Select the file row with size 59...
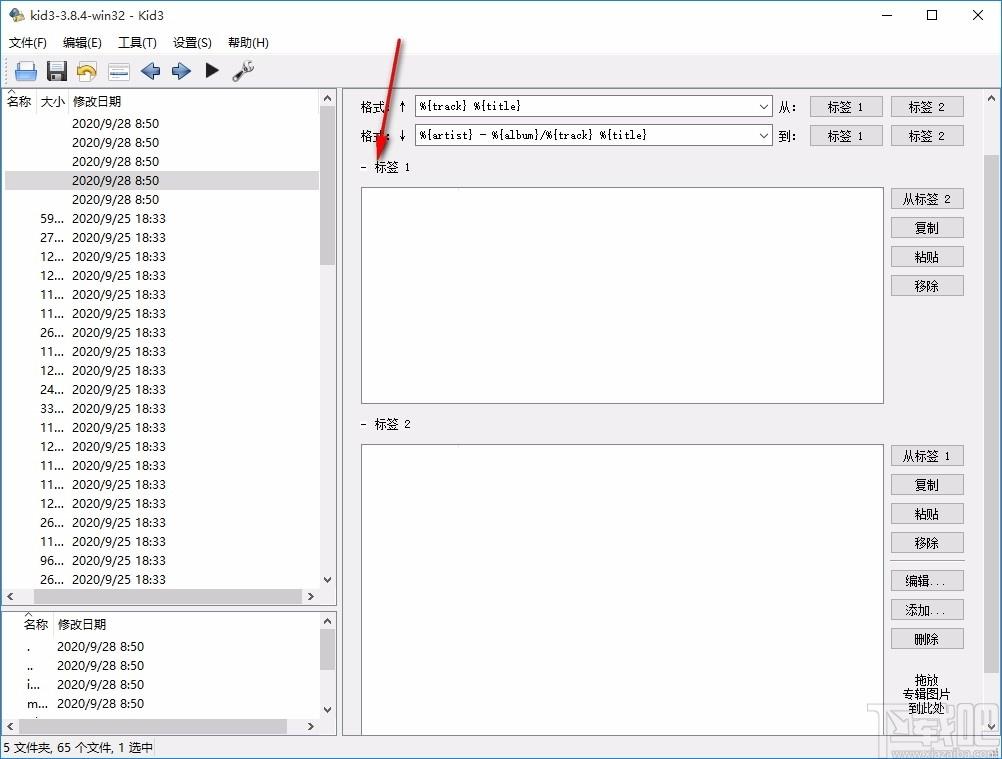The image size is (1002, 759). (x=162, y=218)
